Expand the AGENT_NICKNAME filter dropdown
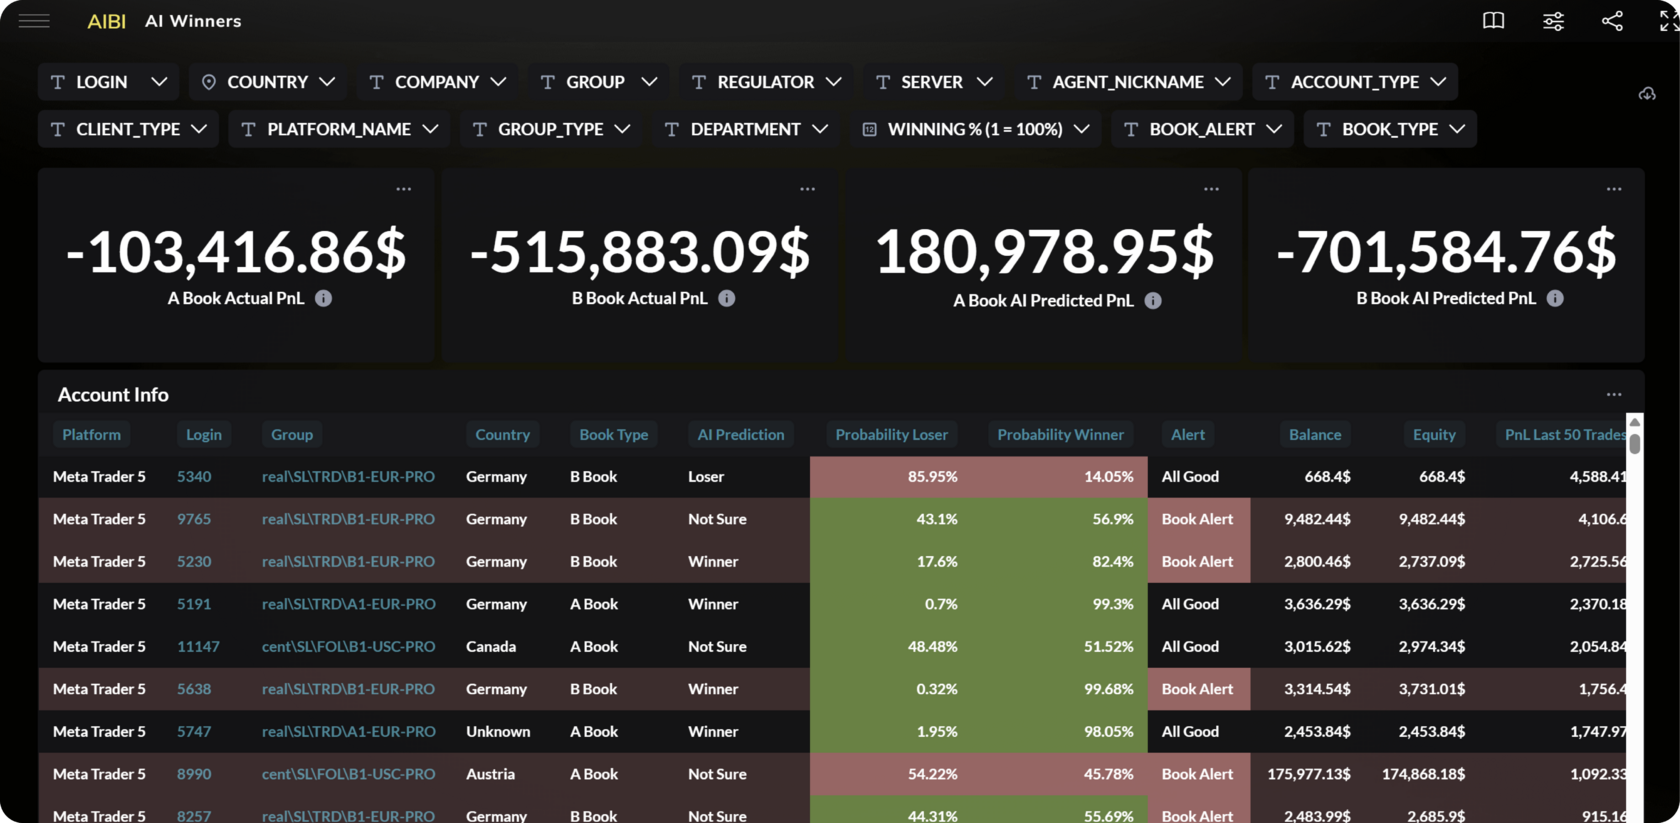Image resolution: width=1680 pixels, height=823 pixels. pyautogui.click(x=1128, y=82)
